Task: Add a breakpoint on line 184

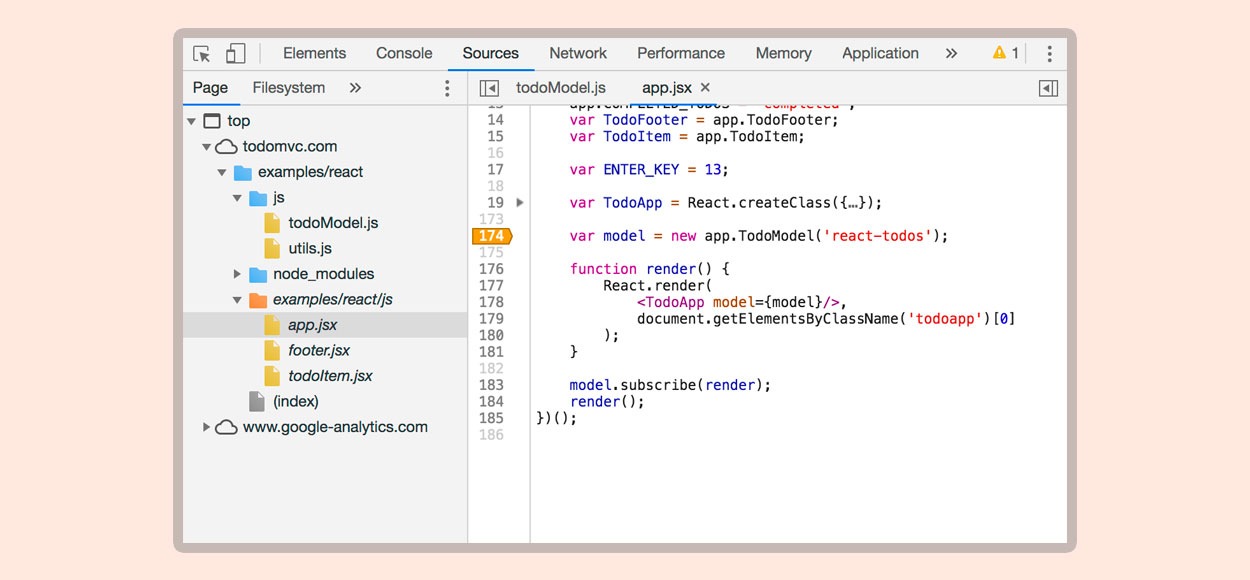Action: 491,401
